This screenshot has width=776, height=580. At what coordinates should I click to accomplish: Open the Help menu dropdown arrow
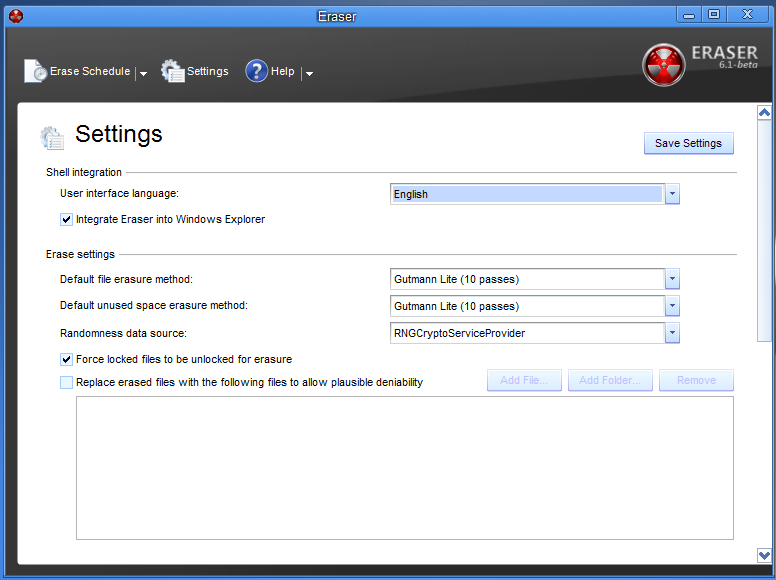pos(309,73)
